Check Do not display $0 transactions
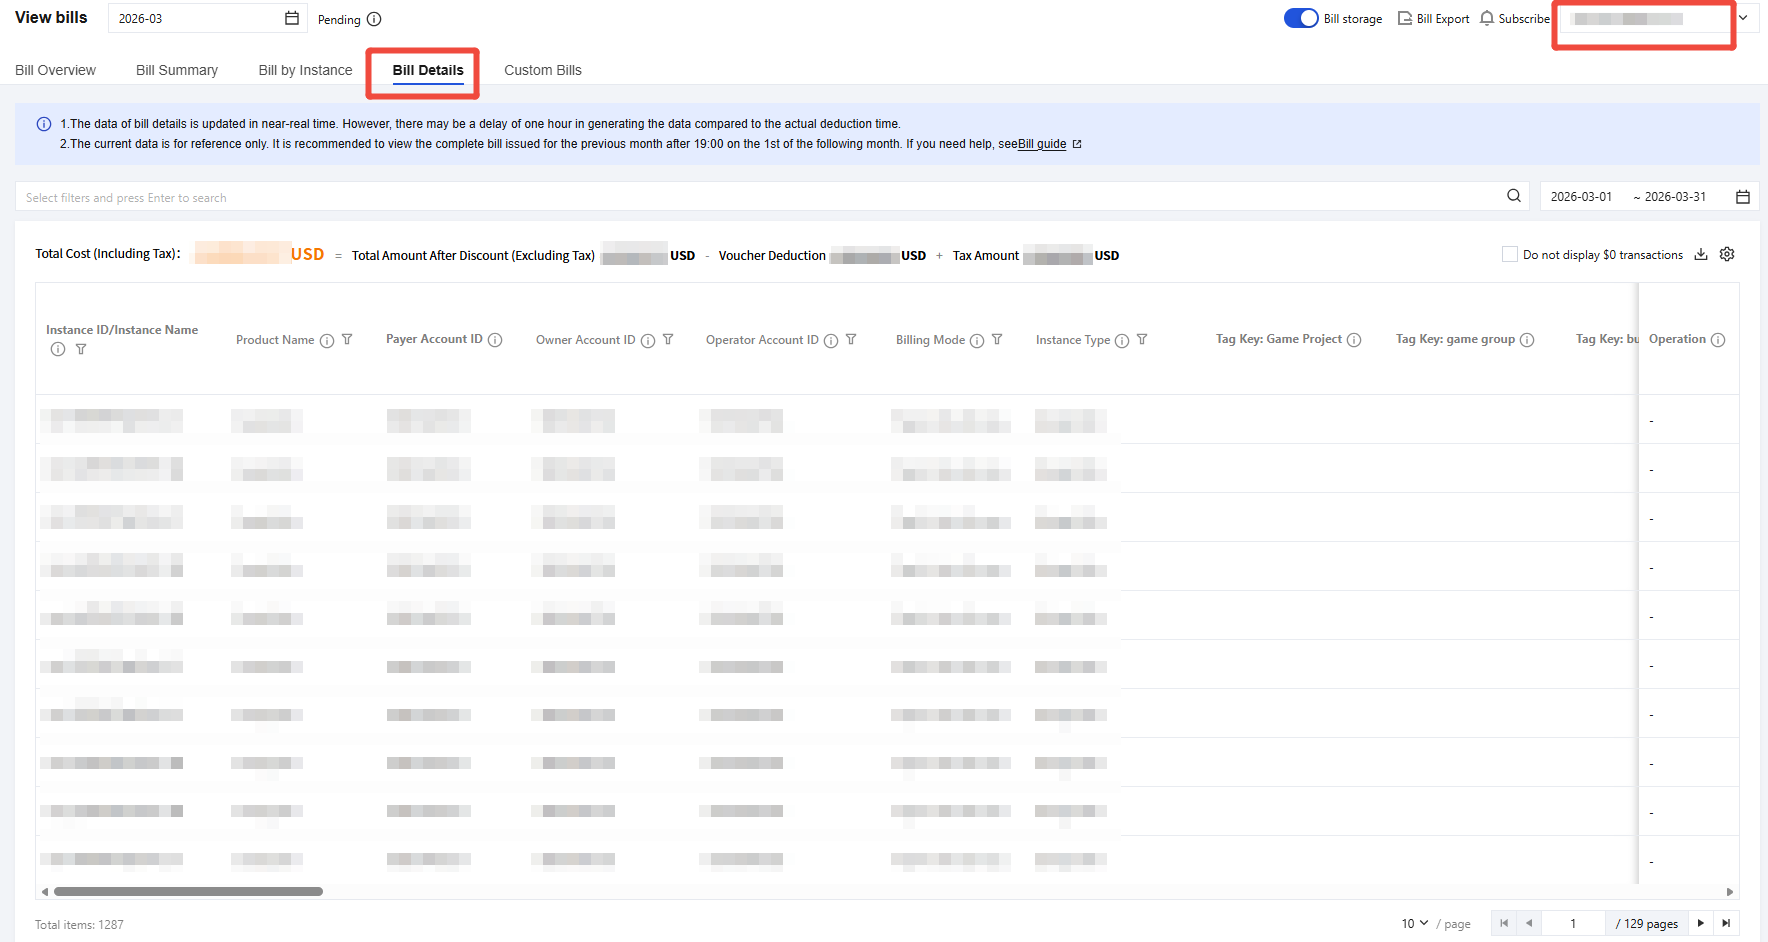This screenshot has height=942, width=1768. 1510,254
